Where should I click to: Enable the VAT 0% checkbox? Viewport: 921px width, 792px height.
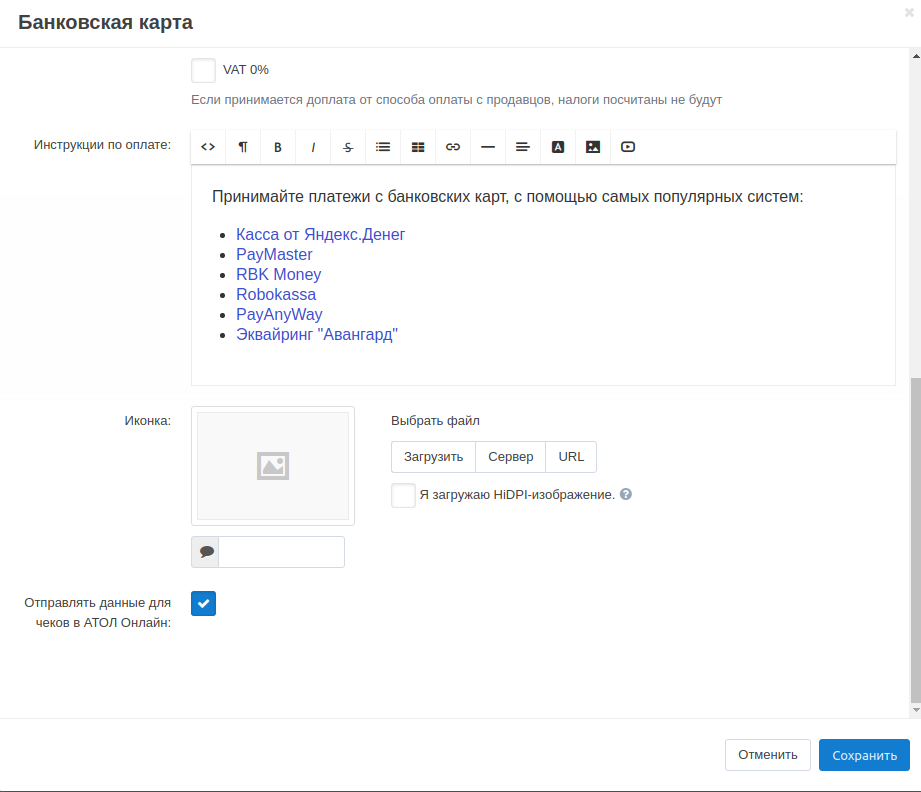[204, 70]
